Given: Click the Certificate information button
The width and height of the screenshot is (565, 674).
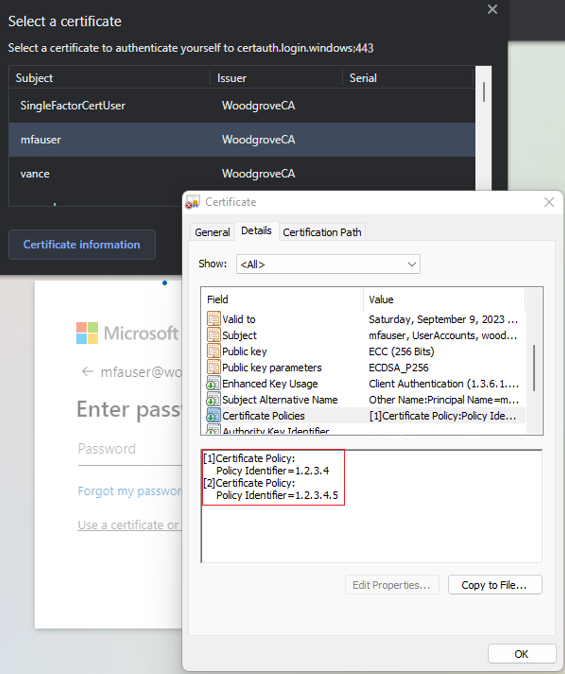Looking at the screenshot, I should pos(82,245).
